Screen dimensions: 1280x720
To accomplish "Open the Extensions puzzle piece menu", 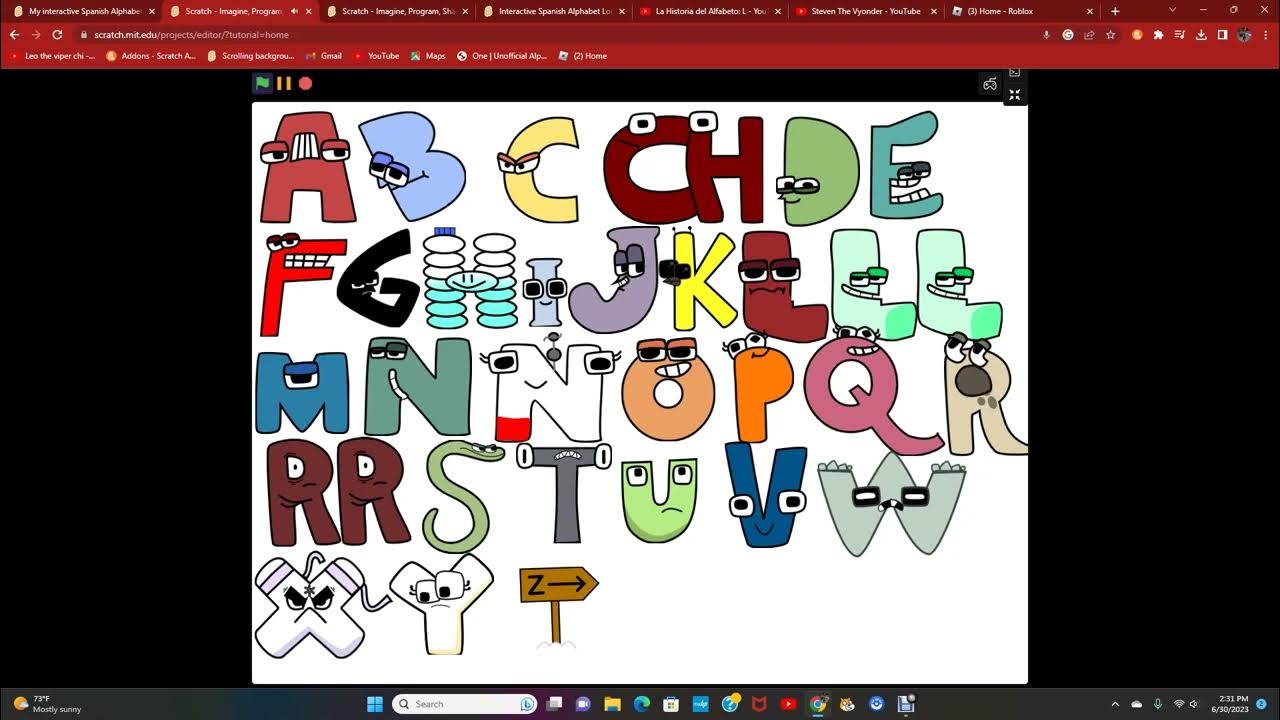I will (x=1158, y=34).
